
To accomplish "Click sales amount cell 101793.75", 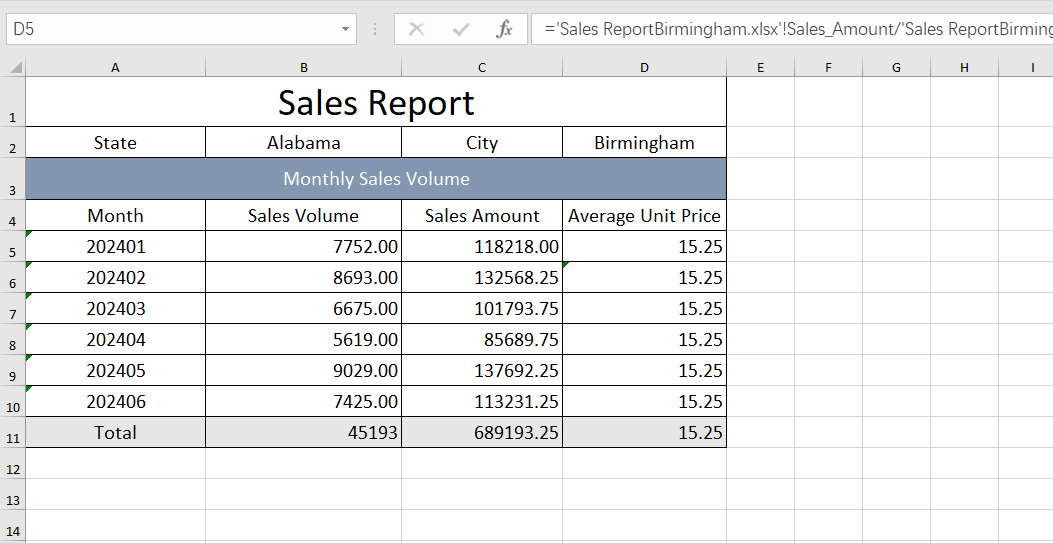I will (482, 308).
